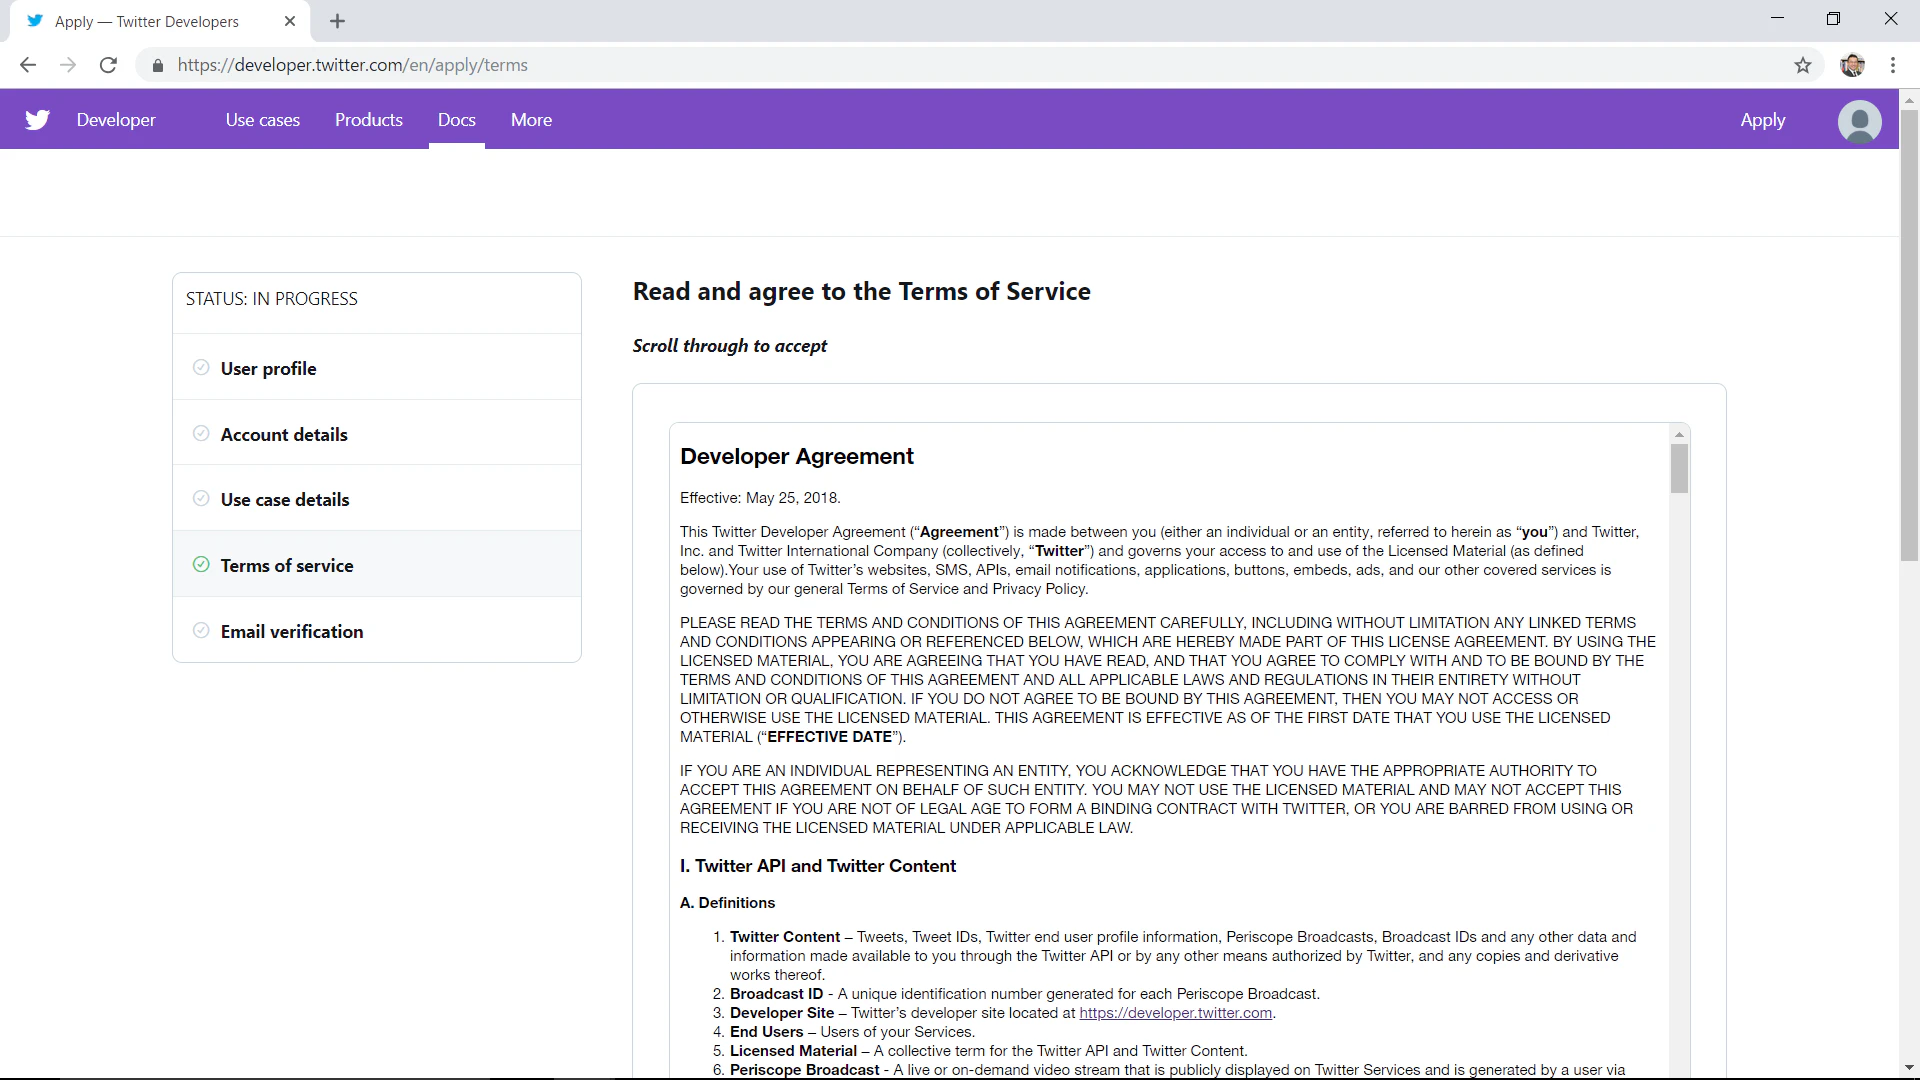
Task: Click the Effective: May 25, 2018 line
Action: pyautogui.click(x=760, y=498)
